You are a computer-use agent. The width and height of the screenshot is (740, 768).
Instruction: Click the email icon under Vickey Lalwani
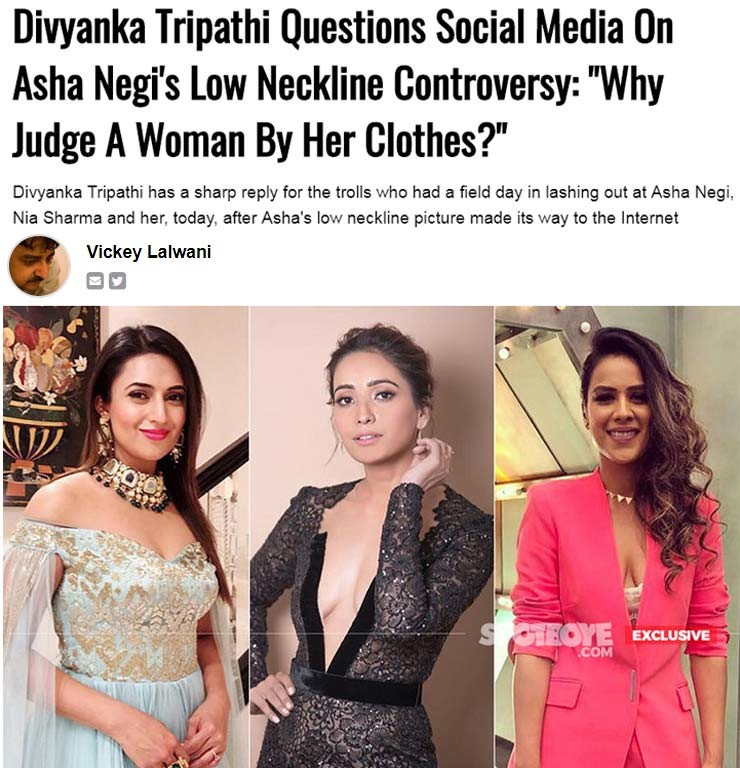point(95,281)
